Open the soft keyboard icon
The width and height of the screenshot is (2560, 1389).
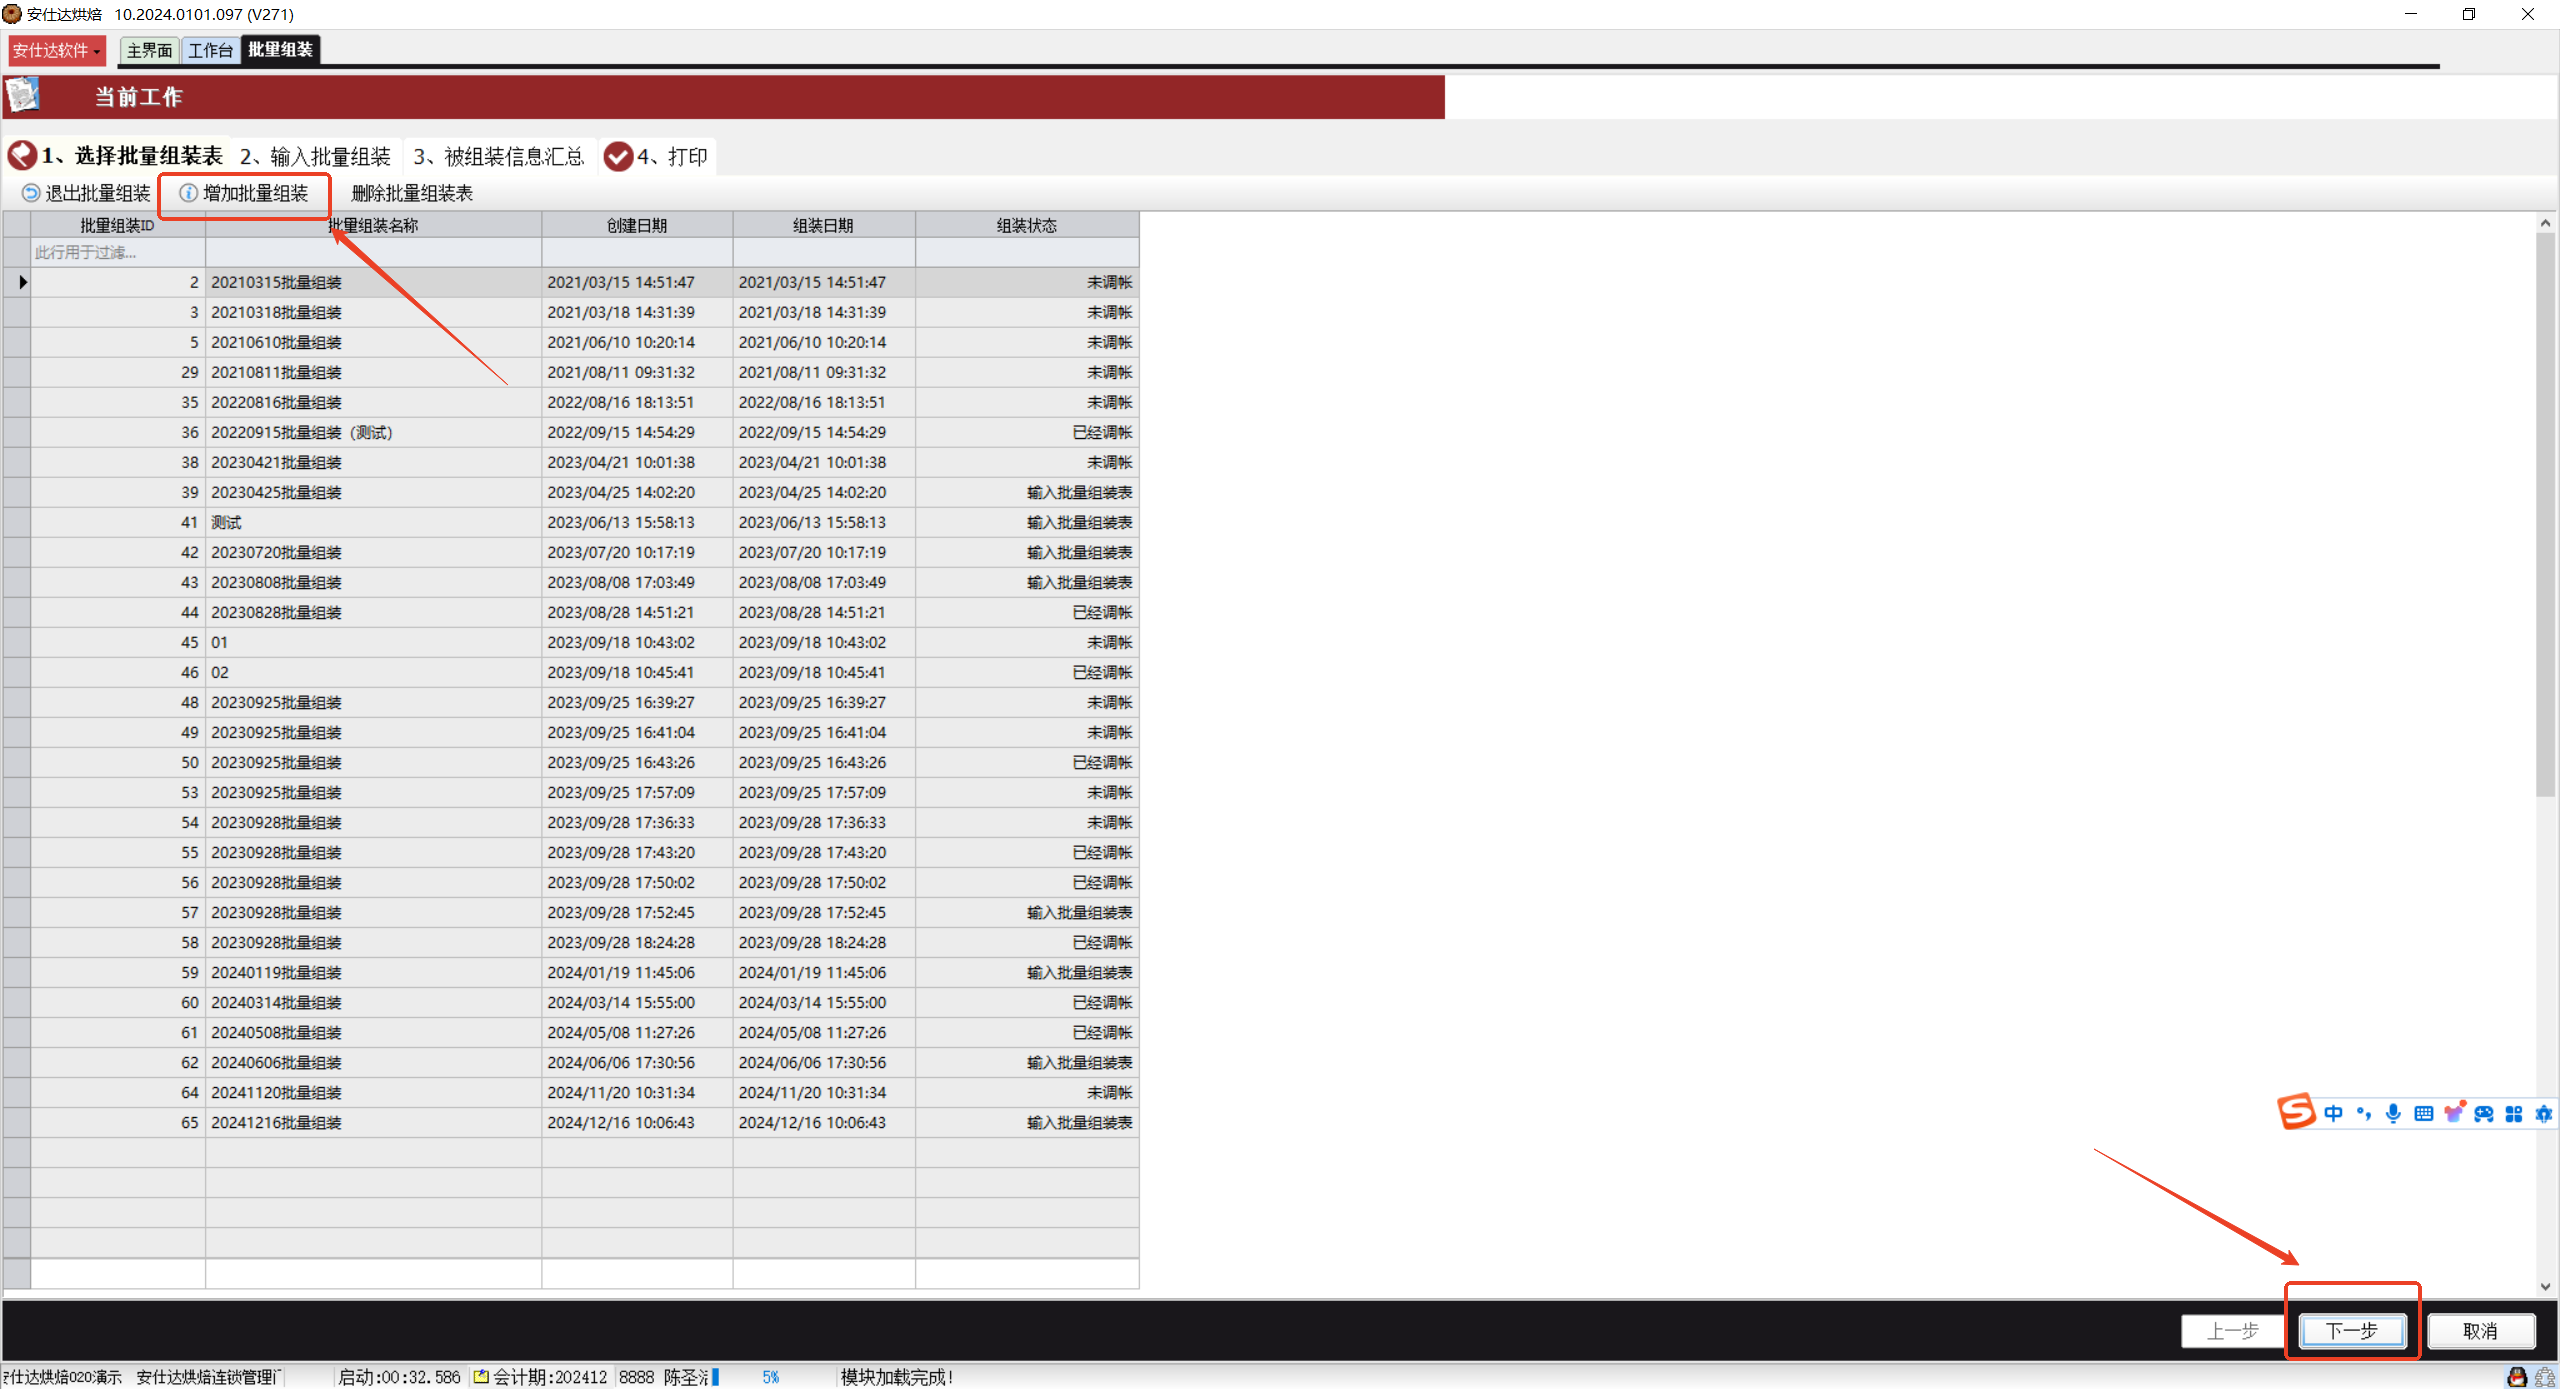(2423, 1113)
